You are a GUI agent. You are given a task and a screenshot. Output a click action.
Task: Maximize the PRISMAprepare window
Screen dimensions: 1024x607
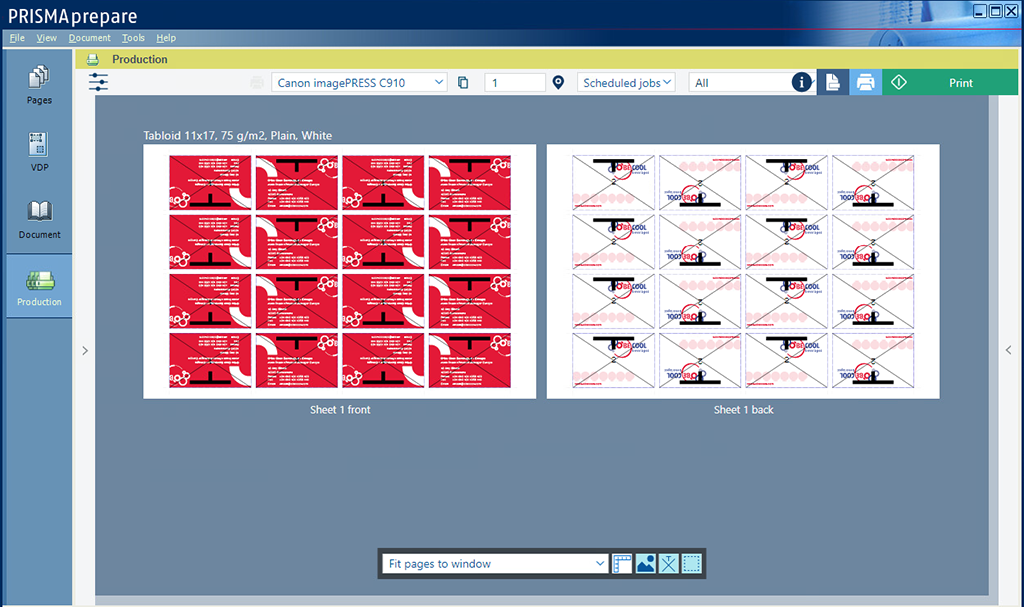coord(995,11)
